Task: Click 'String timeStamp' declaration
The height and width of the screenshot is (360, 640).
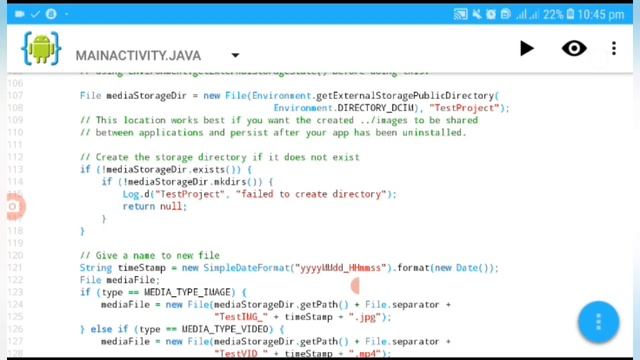Action: [x=123, y=268]
